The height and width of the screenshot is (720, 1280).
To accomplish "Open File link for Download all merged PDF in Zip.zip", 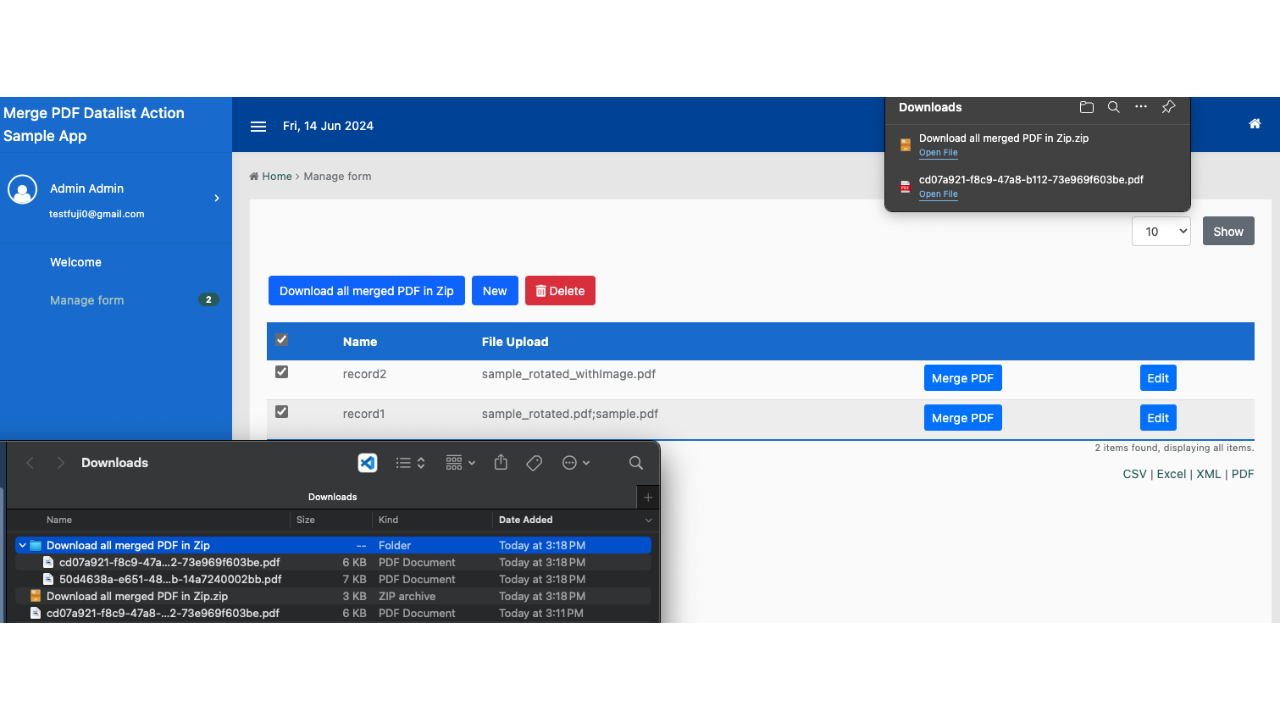I will (938, 153).
